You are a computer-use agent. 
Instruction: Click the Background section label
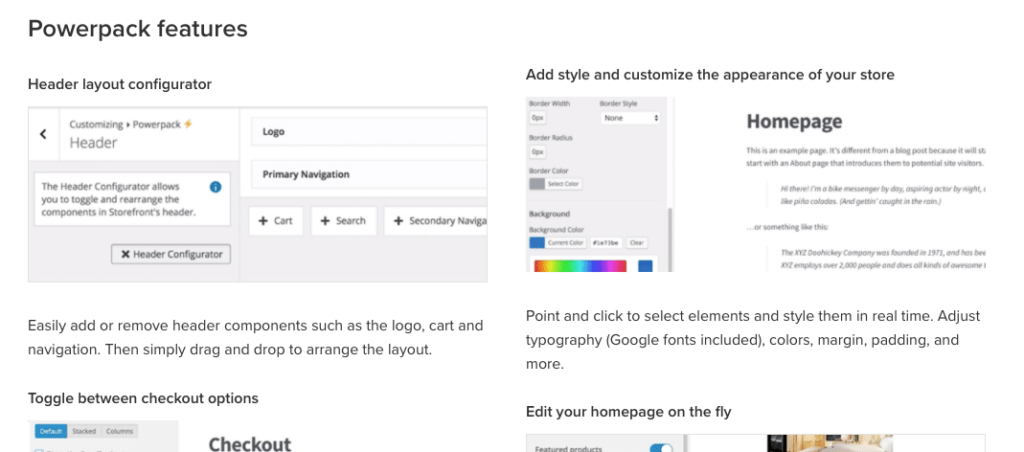549,214
